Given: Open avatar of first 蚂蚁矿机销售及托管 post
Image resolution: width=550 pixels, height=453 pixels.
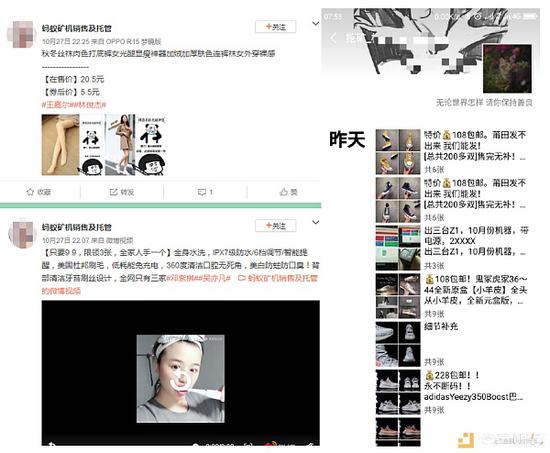Looking at the screenshot, I should coord(22,34).
